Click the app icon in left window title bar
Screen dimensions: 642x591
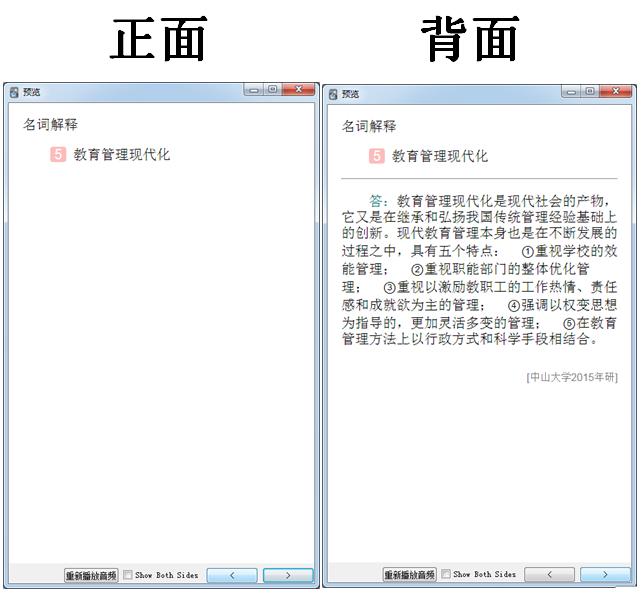pyautogui.click(x=14, y=93)
